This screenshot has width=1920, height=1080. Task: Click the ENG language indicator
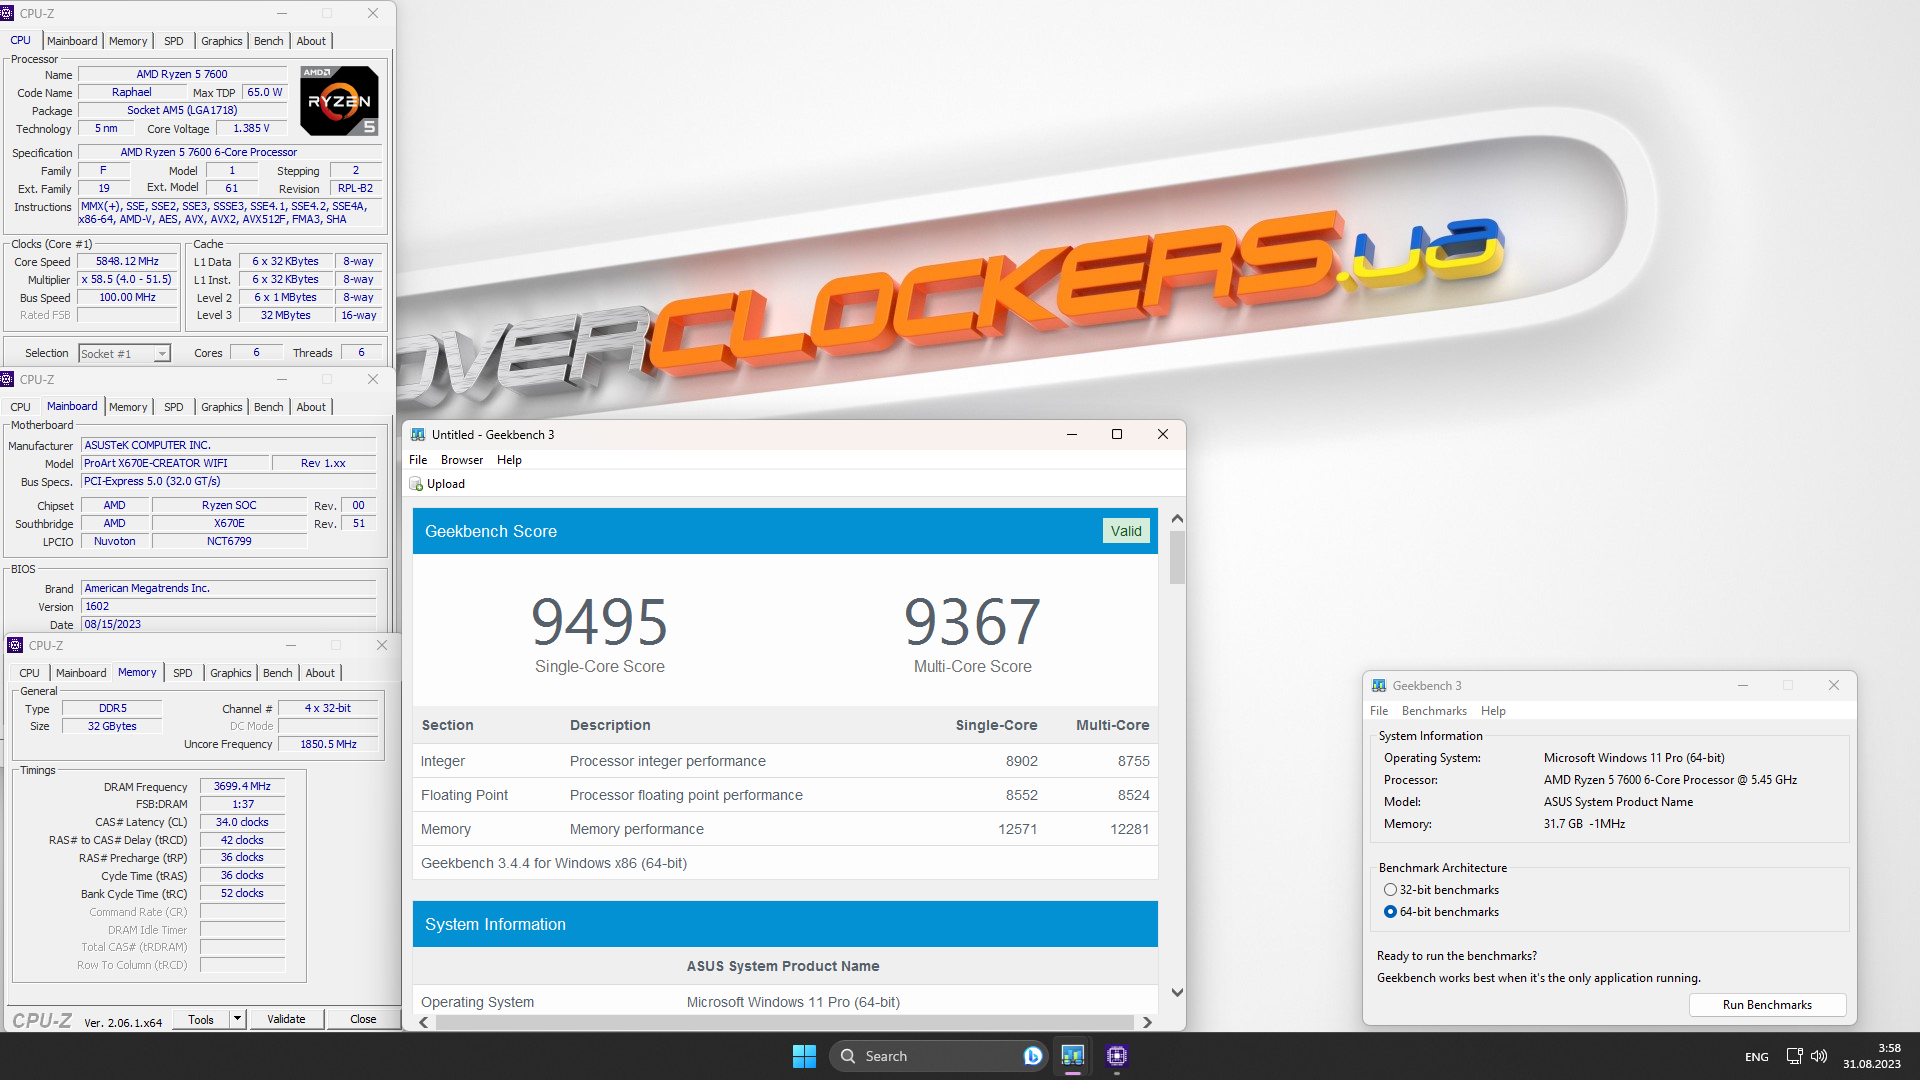(x=1757, y=1057)
